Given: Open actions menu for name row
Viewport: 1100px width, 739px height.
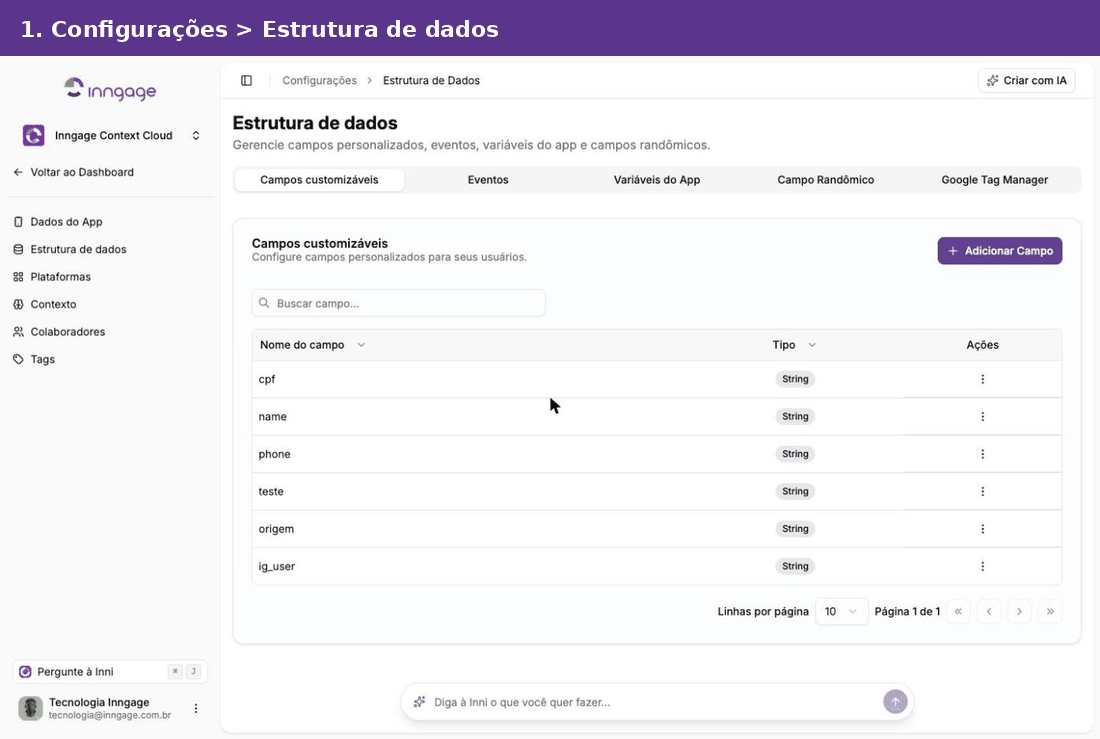Looking at the screenshot, I should 982,416.
